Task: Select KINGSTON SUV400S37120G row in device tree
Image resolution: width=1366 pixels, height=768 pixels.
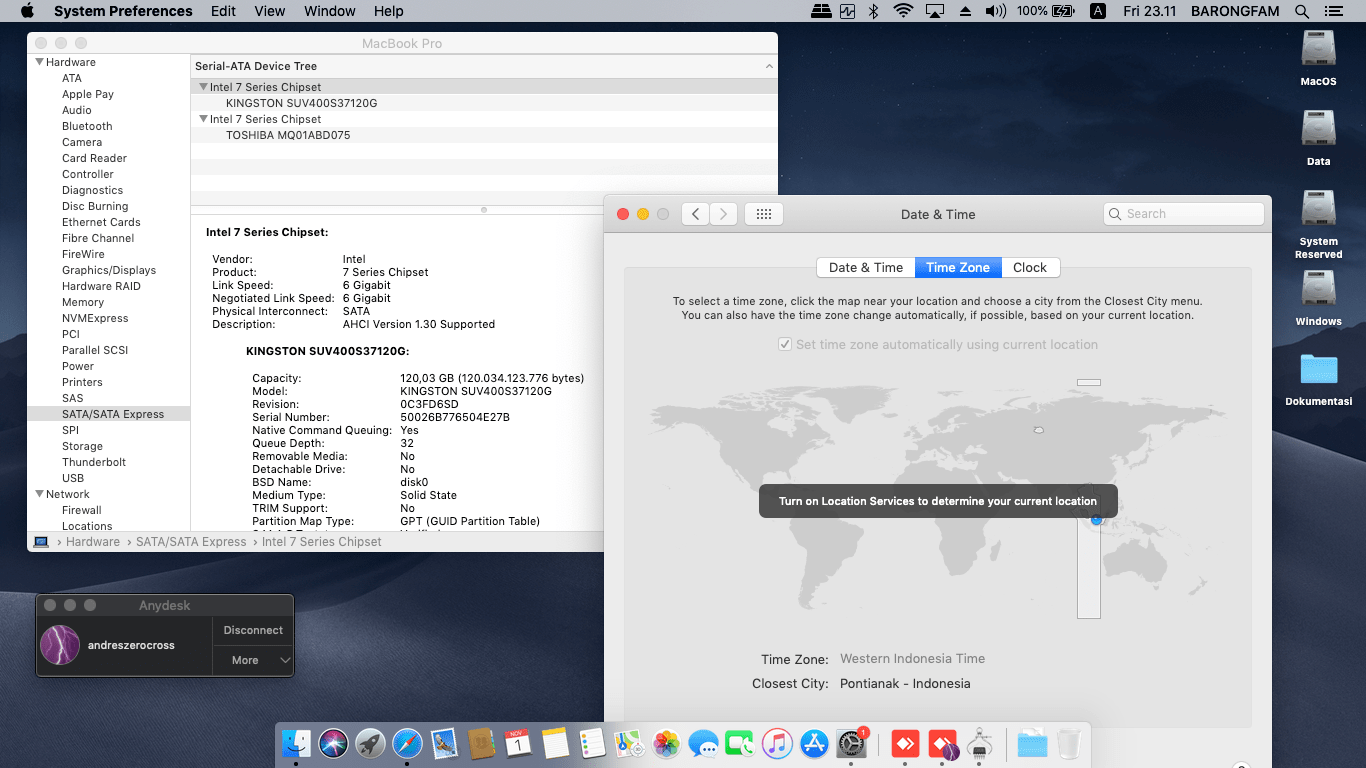Action: click(x=484, y=103)
